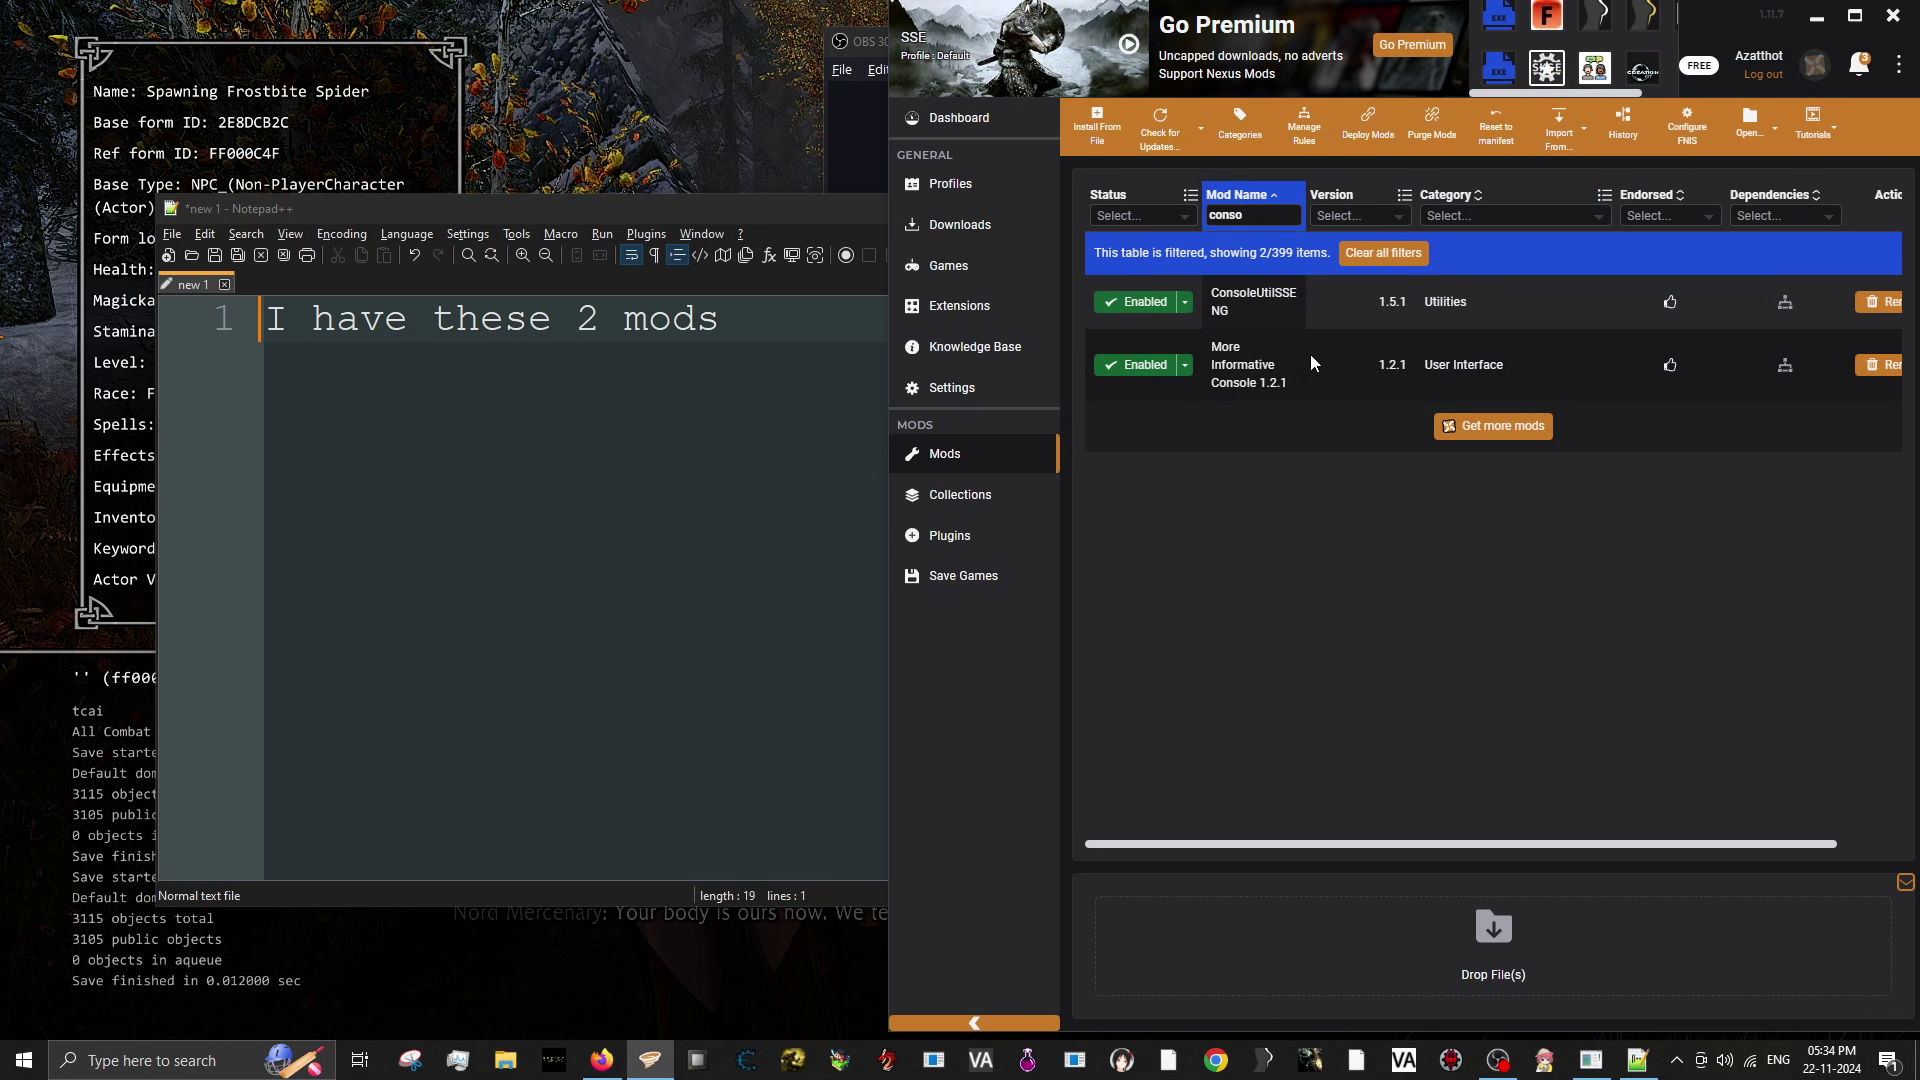The image size is (1920, 1080).
Task: Open the new-file notification envelope in Vortex
Action: [x=1906, y=882]
